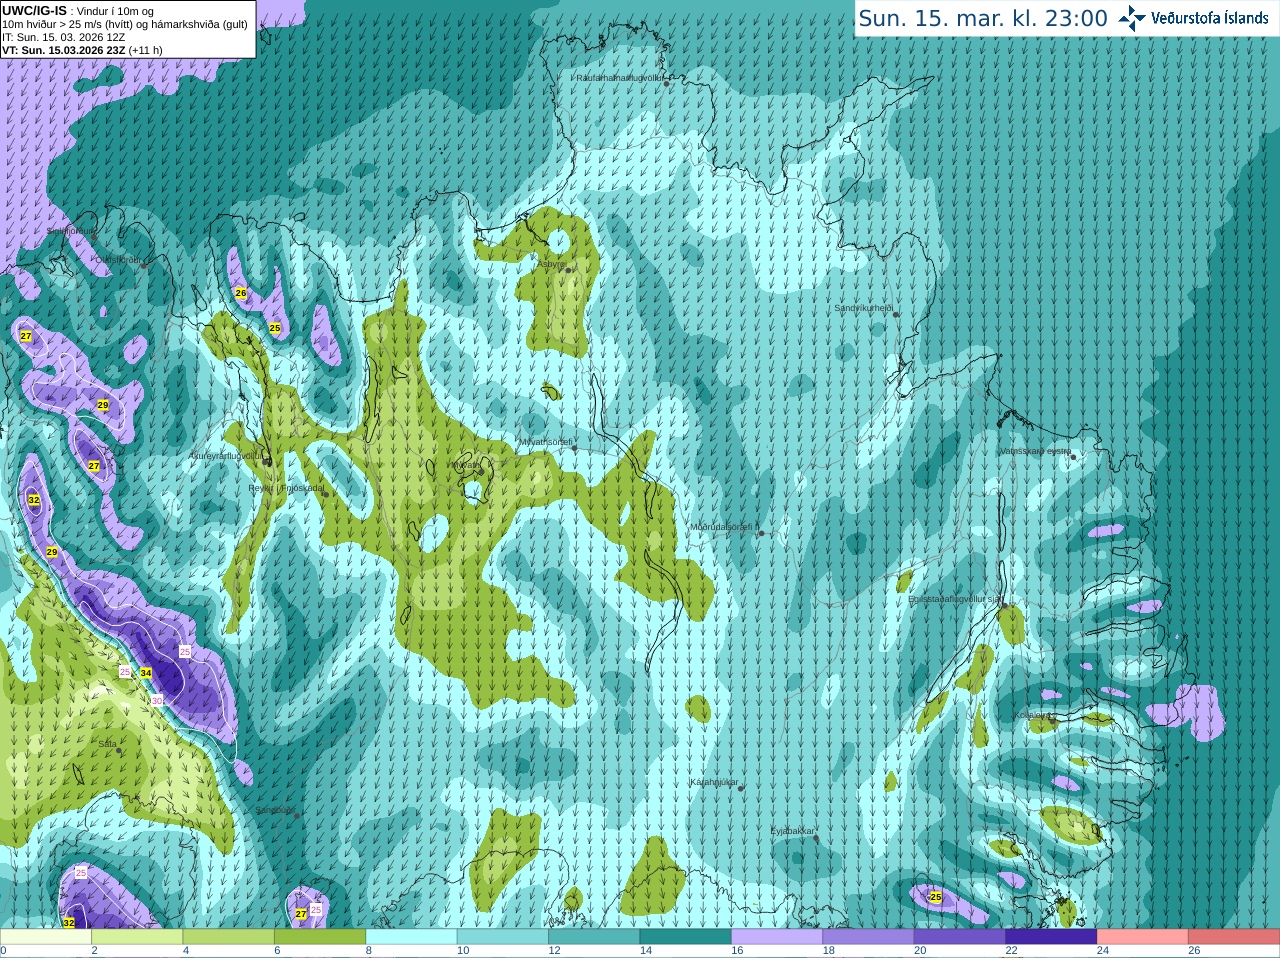
Task: Click the 4–6 m/s green legend swatch
Action: pos(229,937)
